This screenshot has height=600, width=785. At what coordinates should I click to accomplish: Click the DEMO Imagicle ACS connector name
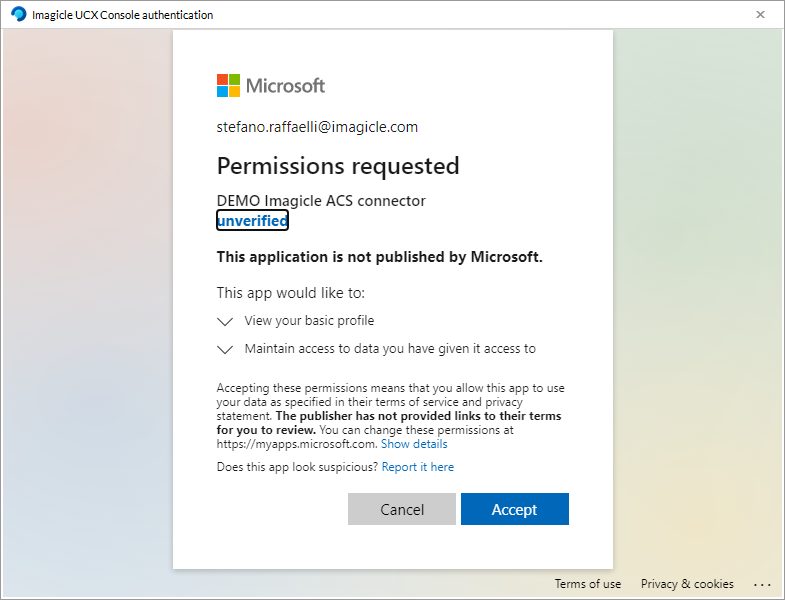pos(321,201)
